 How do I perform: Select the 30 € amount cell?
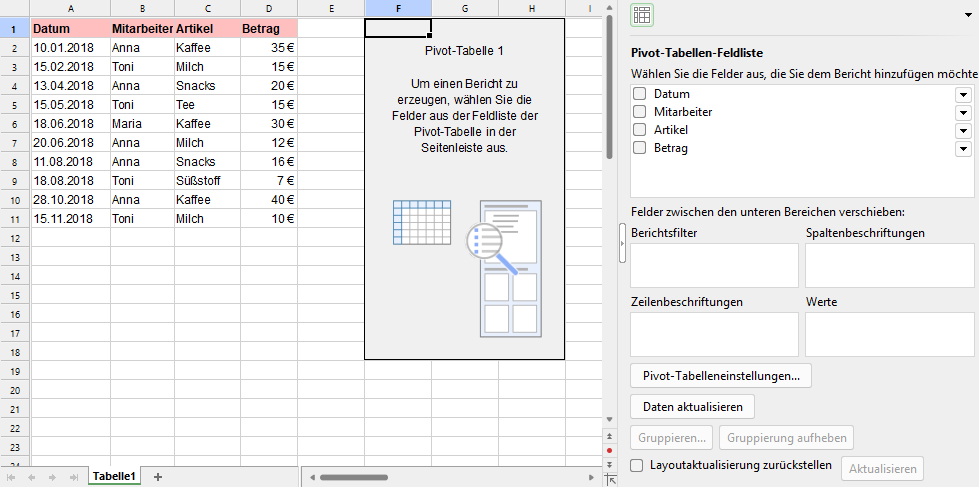click(269, 124)
